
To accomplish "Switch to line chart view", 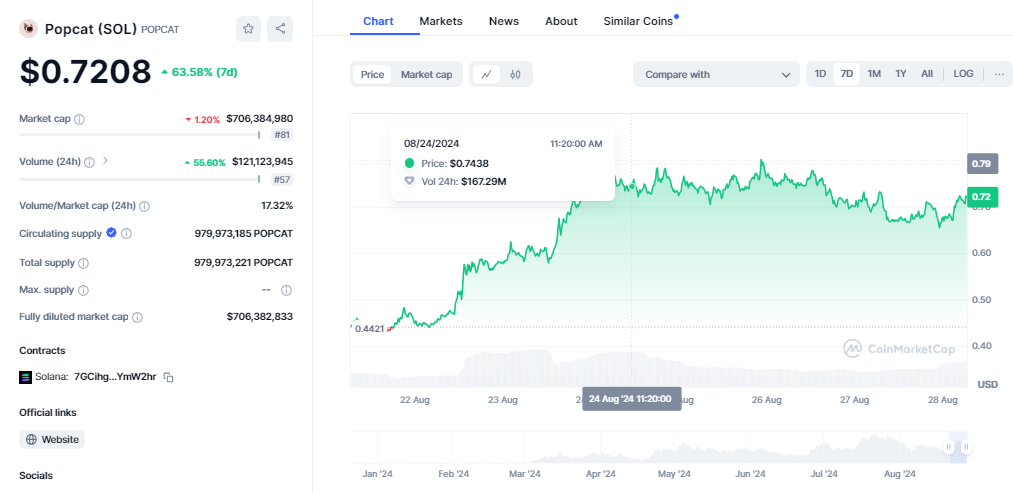I will tap(487, 74).
